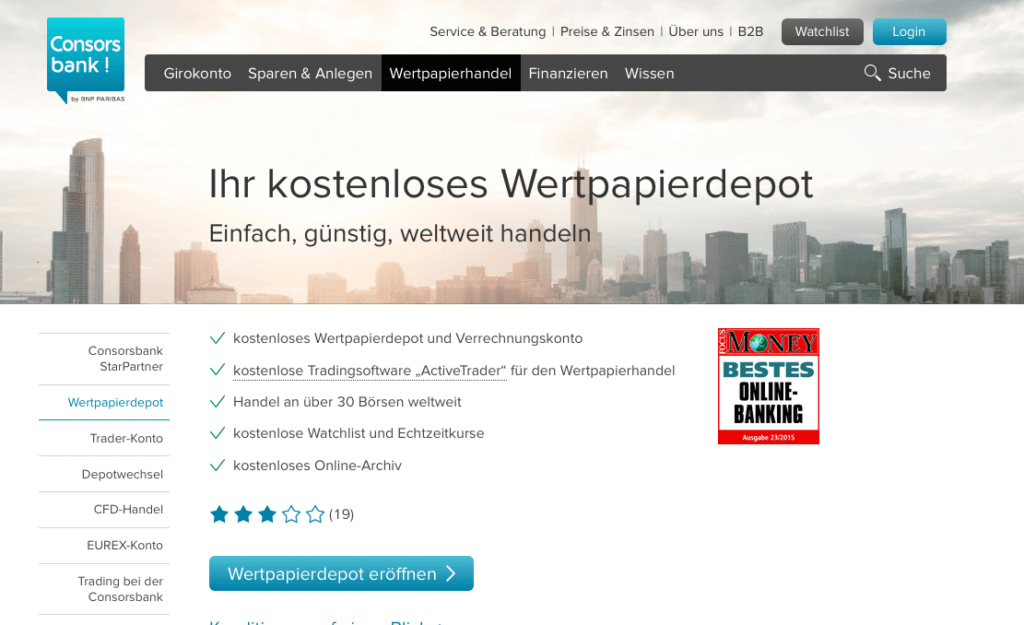
Task: Open the Girokonto menu
Action: click(197, 73)
